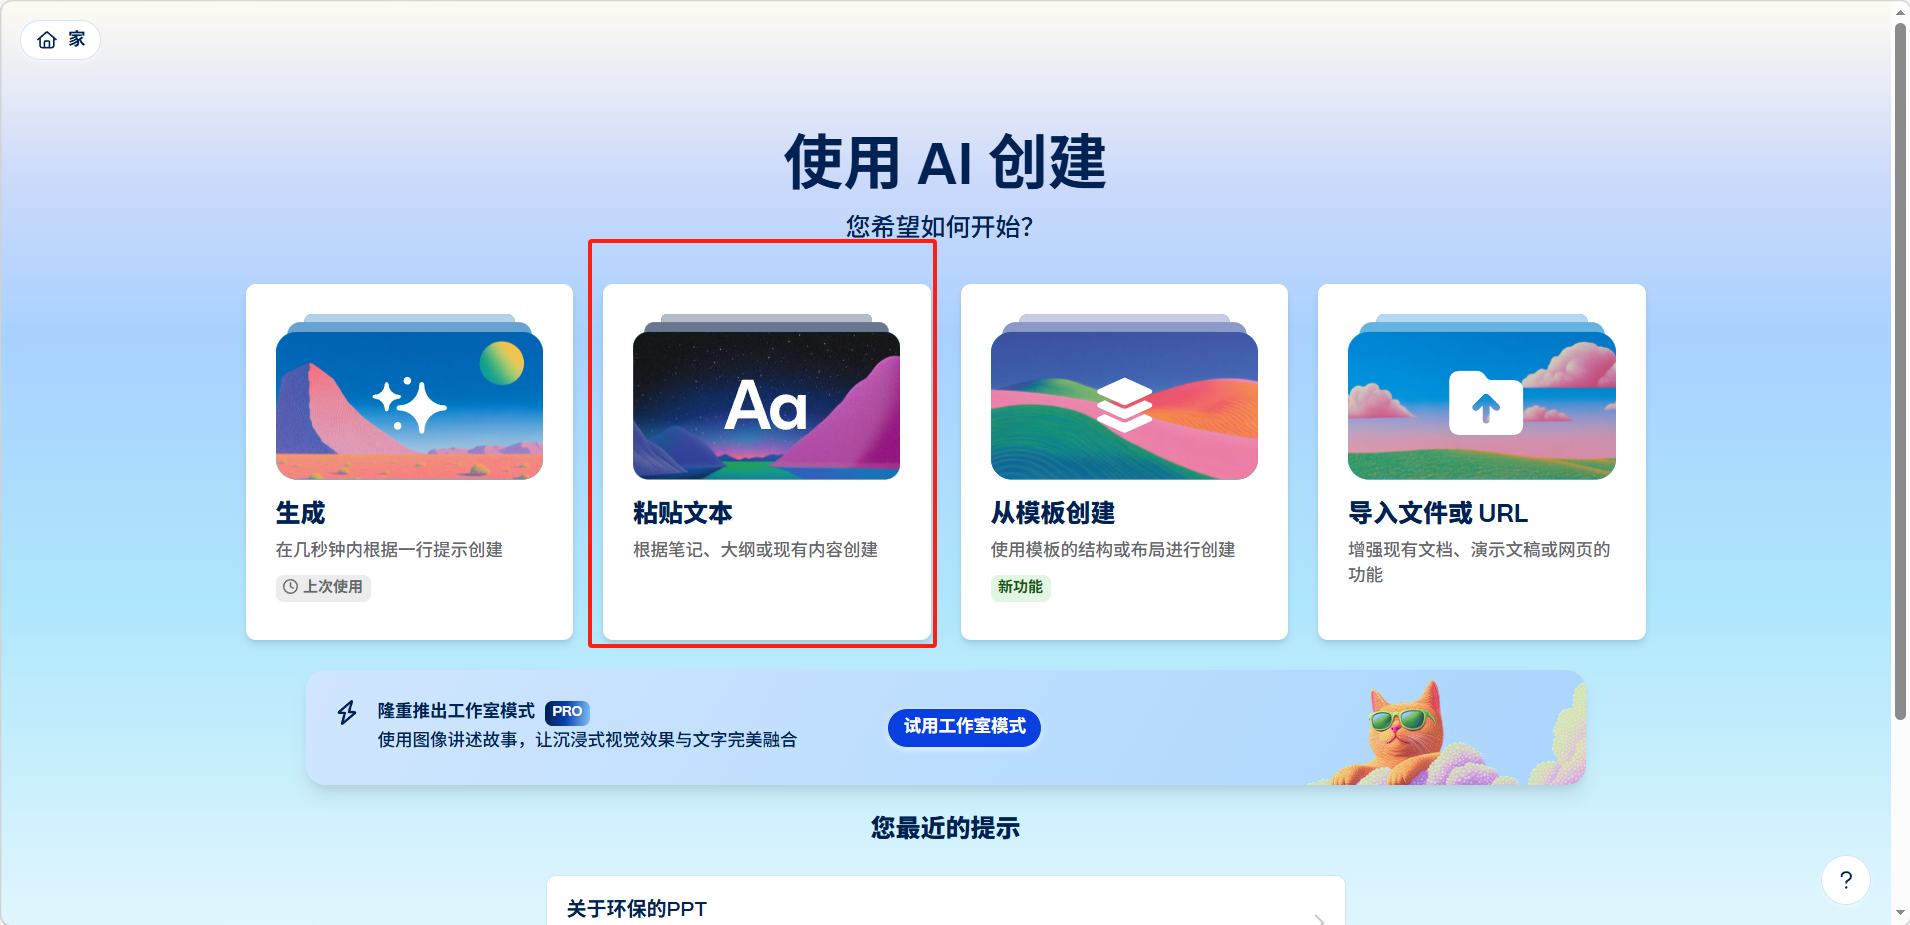This screenshot has height=925, width=1910.
Task: Choose 导入文件或 URL card title
Action: coord(1438,513)
